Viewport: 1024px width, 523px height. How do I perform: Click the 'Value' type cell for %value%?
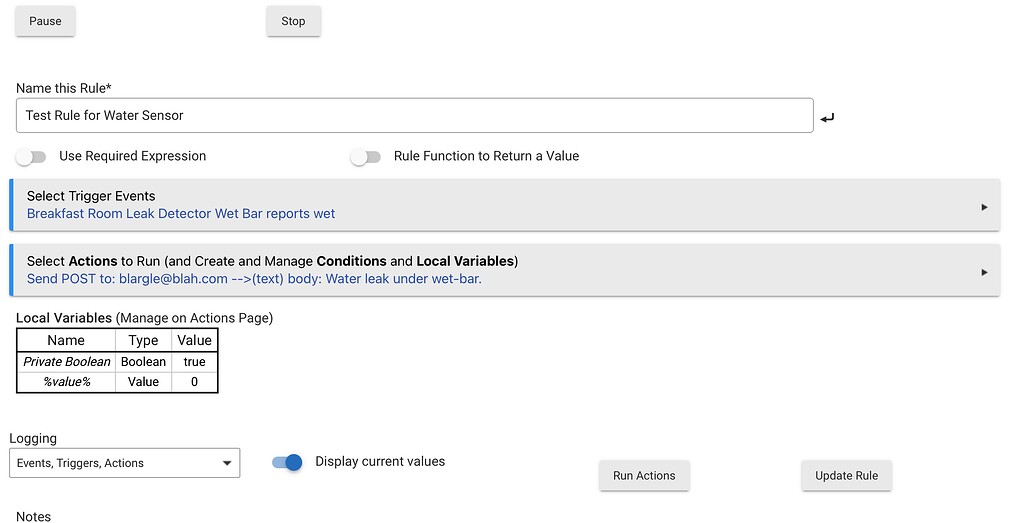[144, 382]
